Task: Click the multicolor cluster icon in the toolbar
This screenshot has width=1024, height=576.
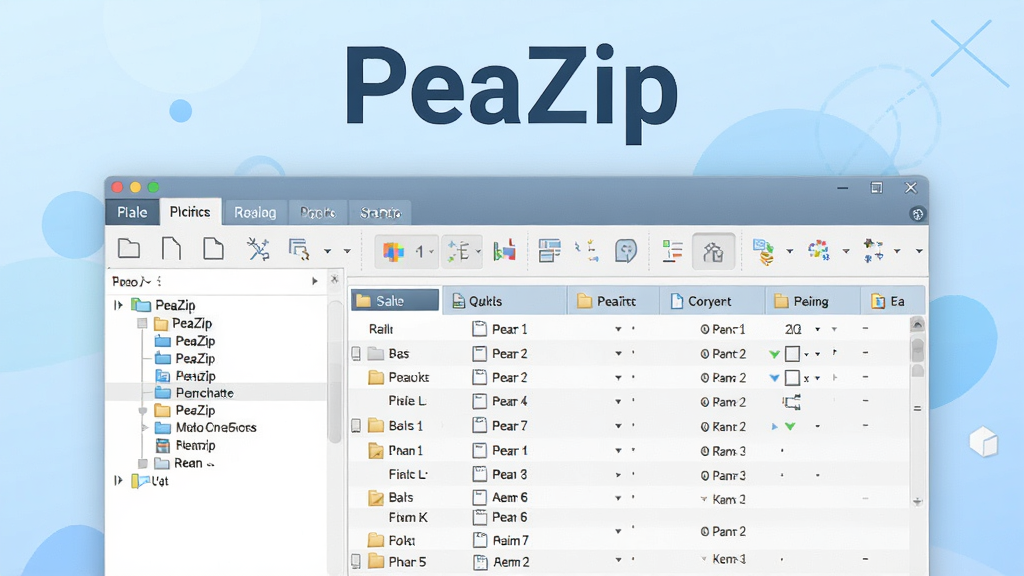Action: click(818, 250)
